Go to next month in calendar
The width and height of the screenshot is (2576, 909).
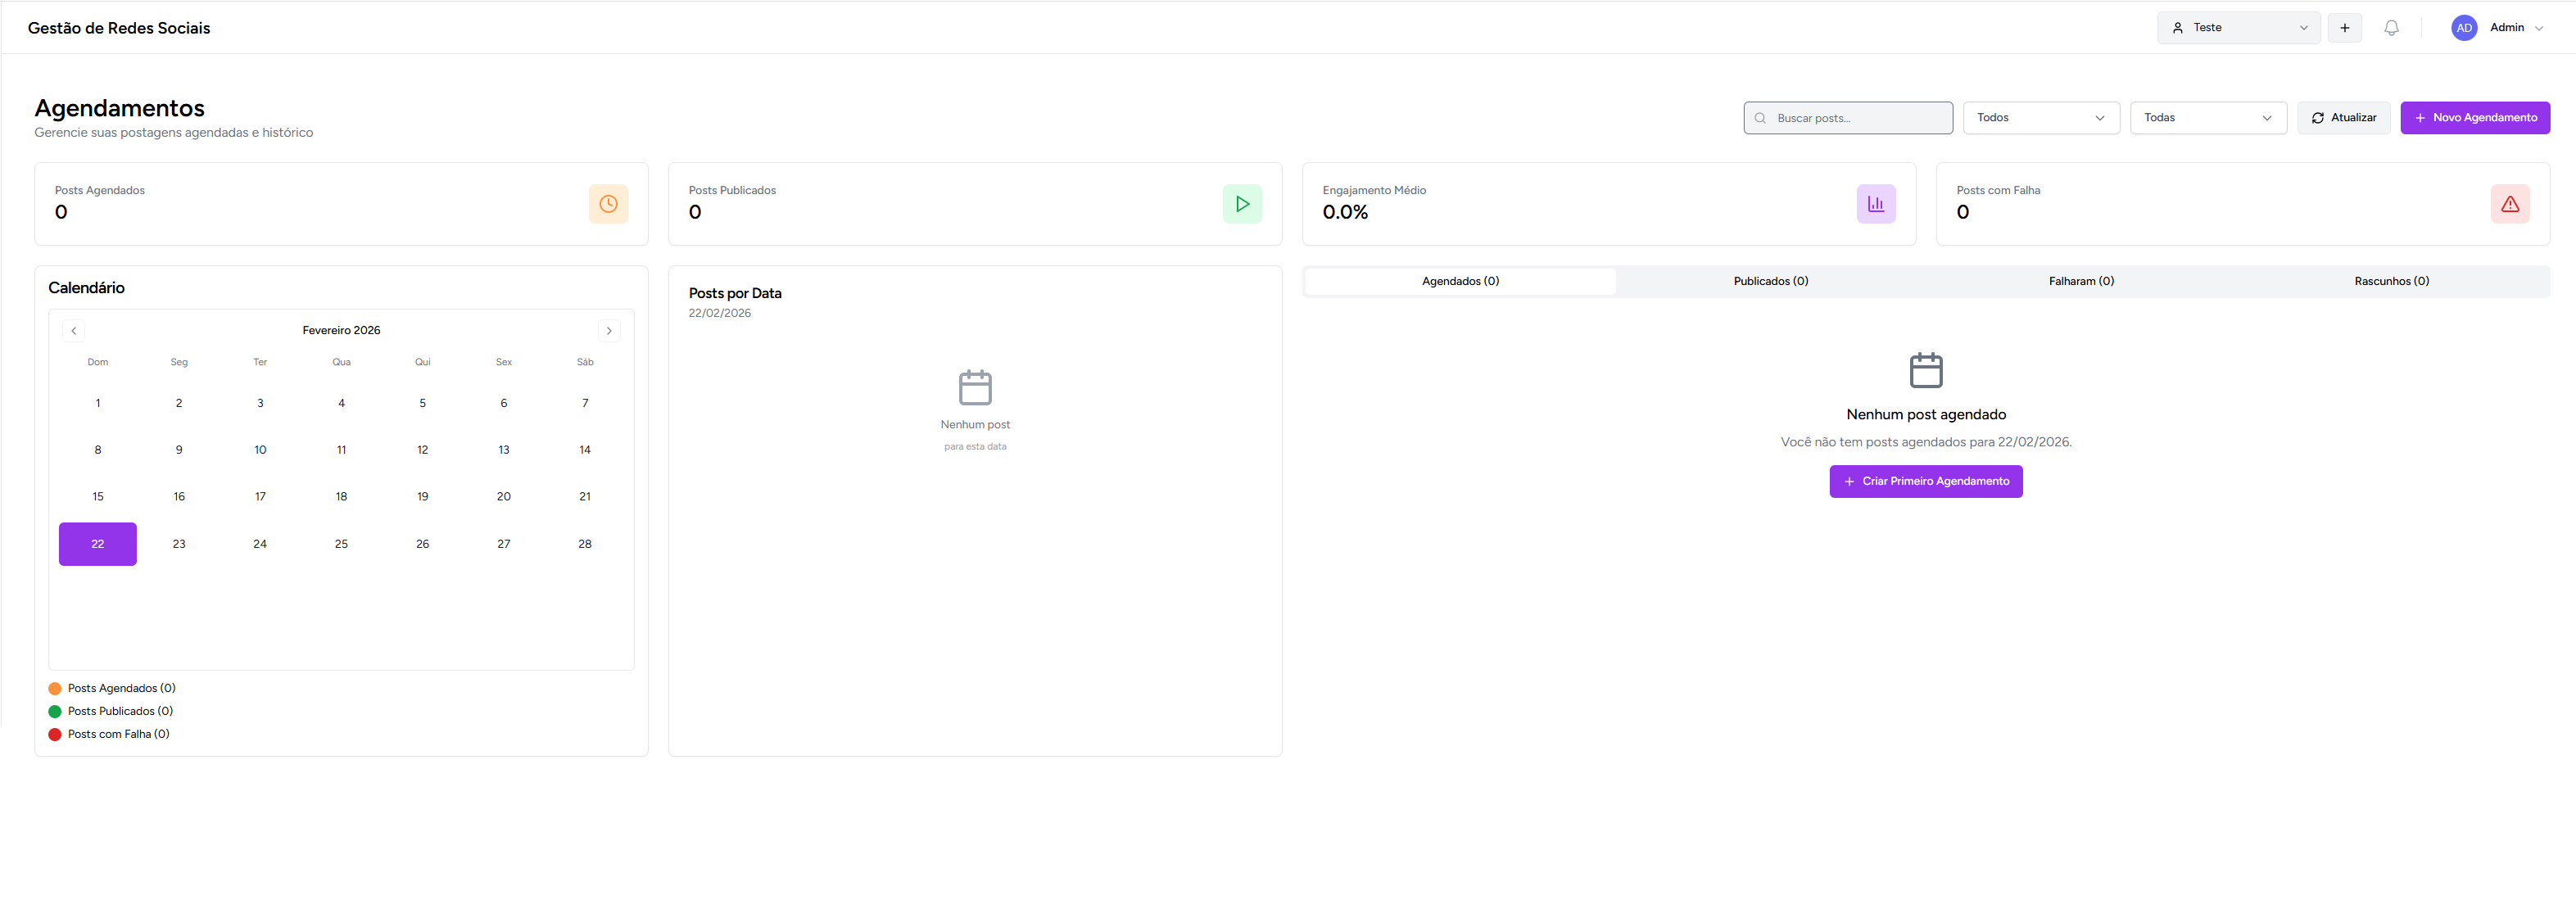point(609,331)
